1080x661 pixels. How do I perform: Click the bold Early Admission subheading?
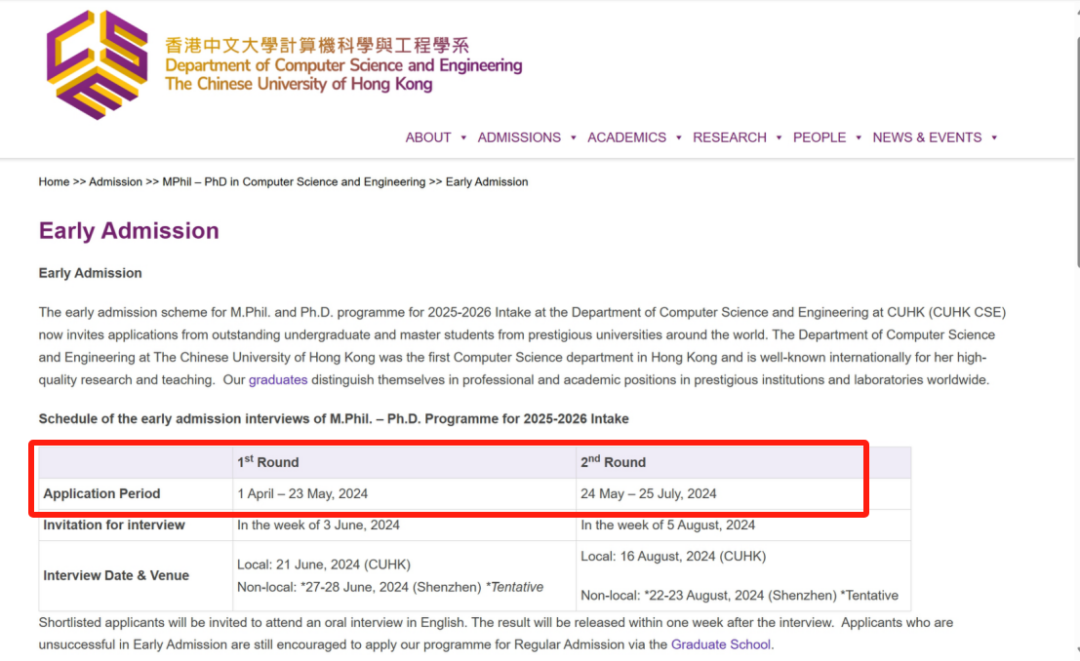click(x=90, y=273)
